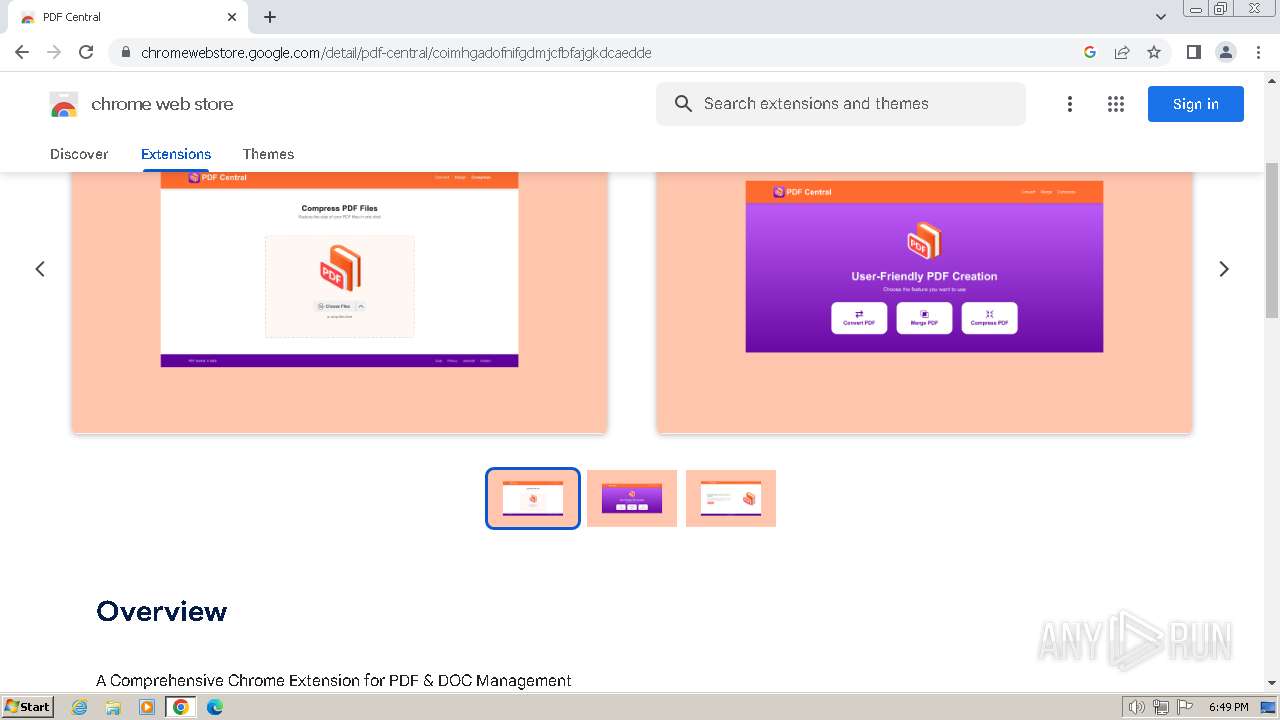Image resolution: width=1280 pixels, height=720 pixels.
Task: Select the second purple carousel thumbnail
Action: (x=632, y=498)
